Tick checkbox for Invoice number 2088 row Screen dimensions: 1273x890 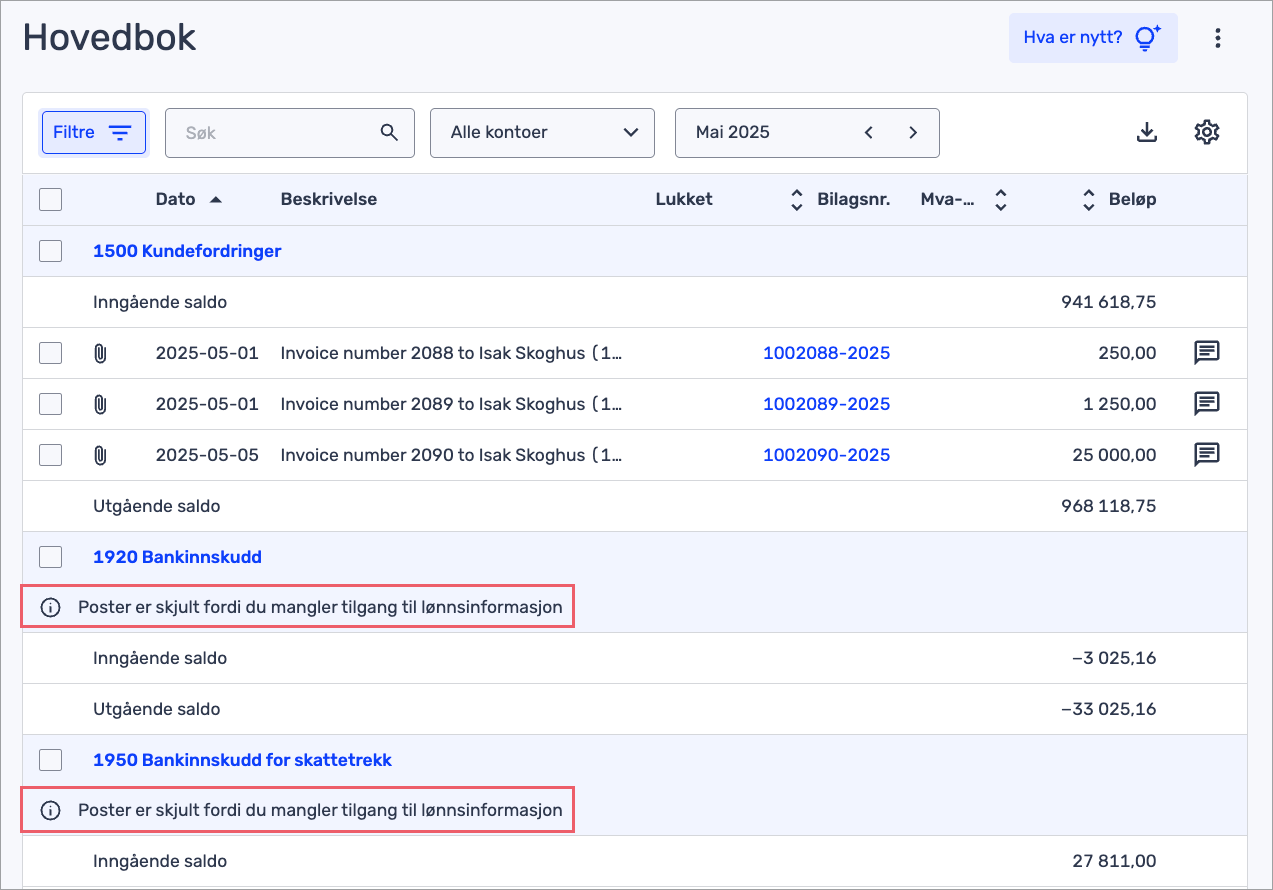(x=50, y=353)
